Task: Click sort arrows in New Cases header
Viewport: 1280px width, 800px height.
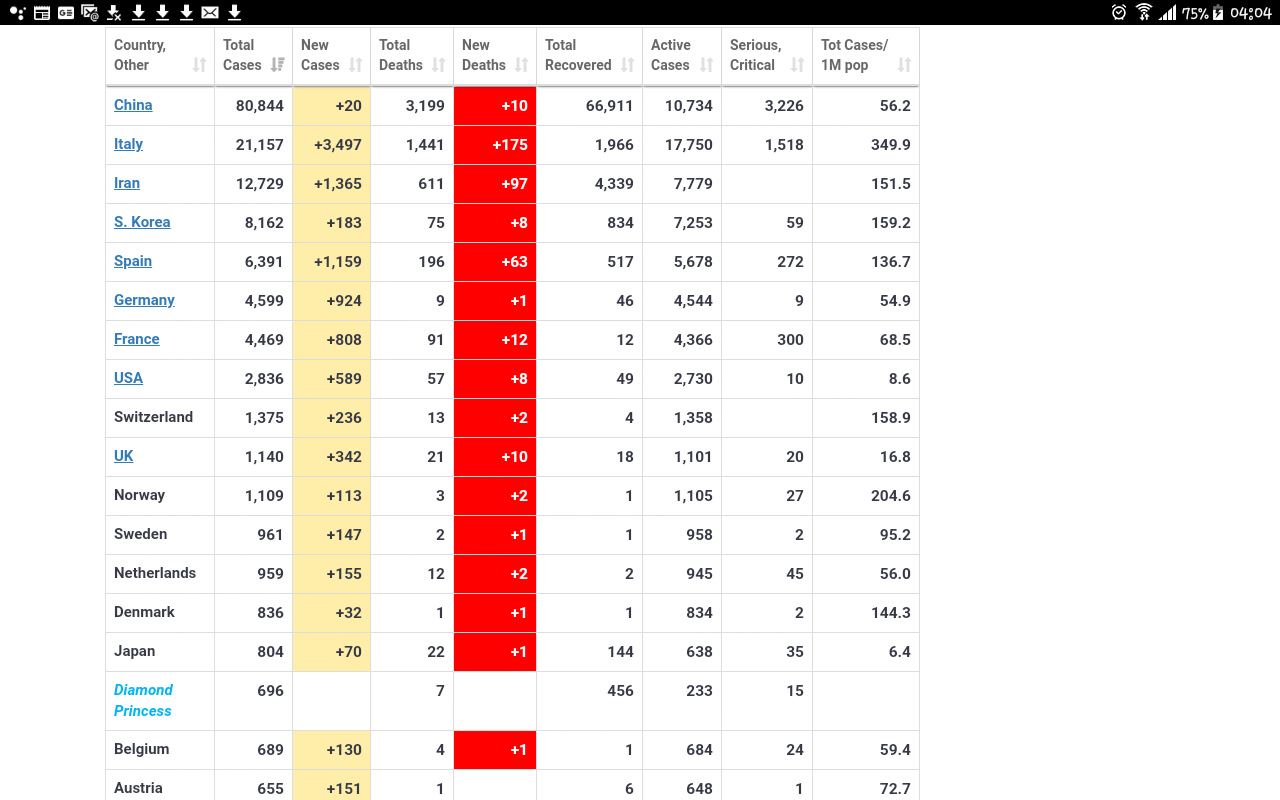Action: point(356,65)
